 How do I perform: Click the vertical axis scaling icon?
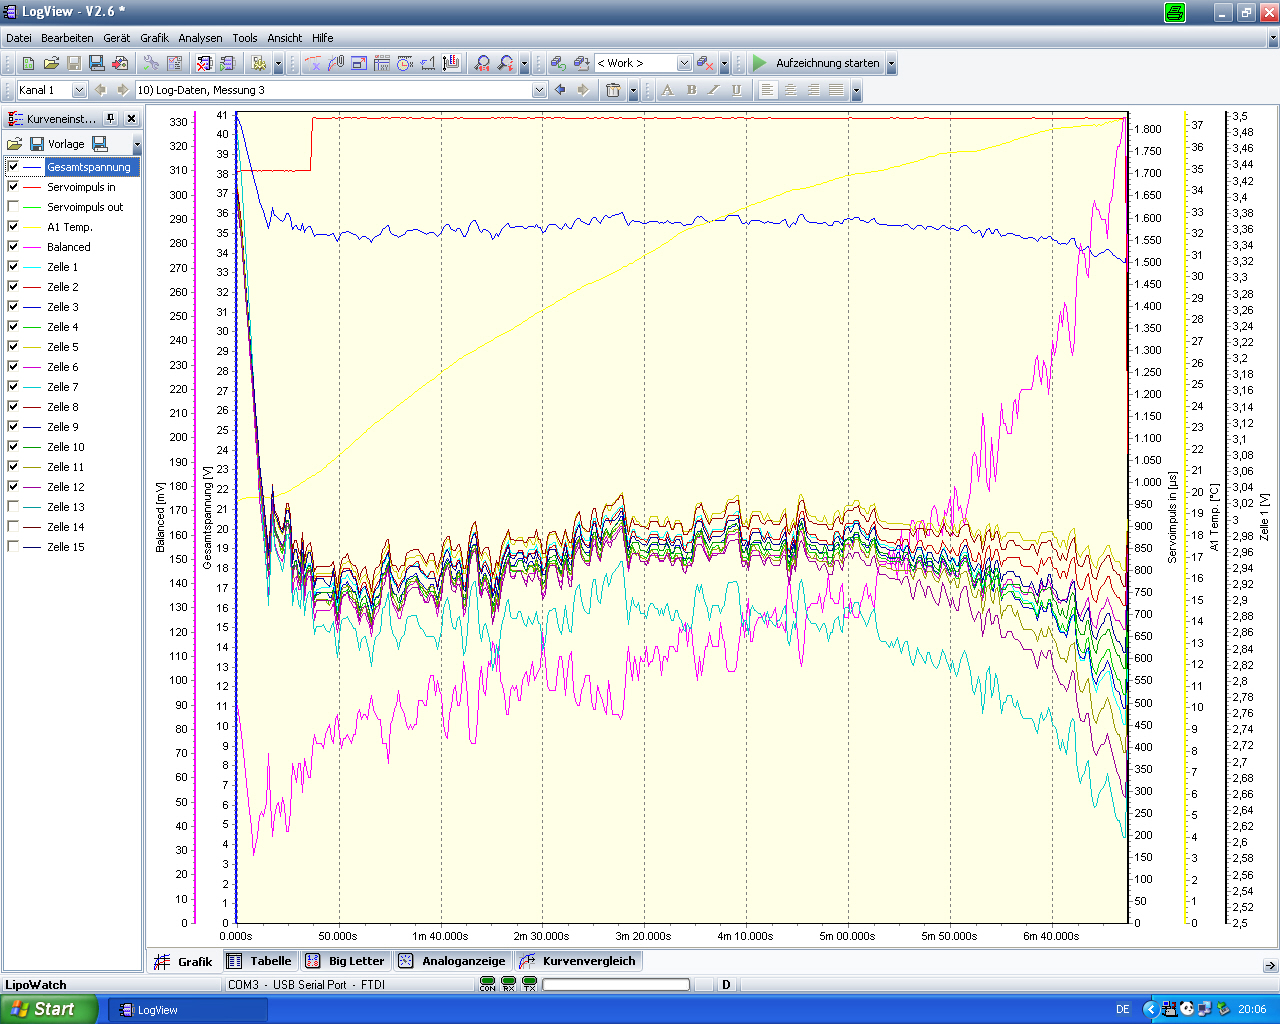(451, 63)
